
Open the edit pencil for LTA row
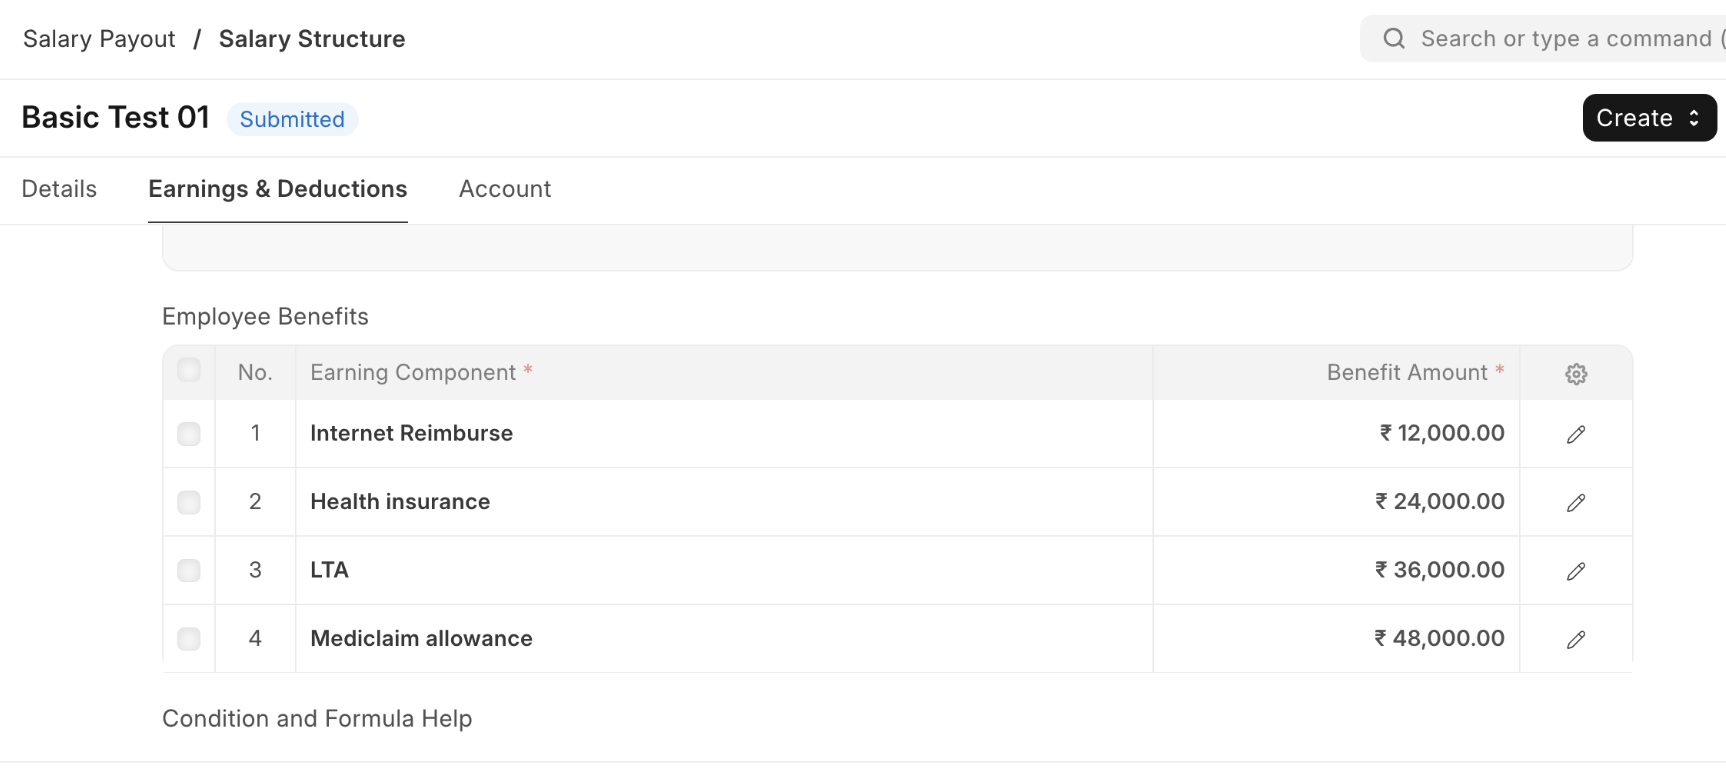(x=1576, y=571)
